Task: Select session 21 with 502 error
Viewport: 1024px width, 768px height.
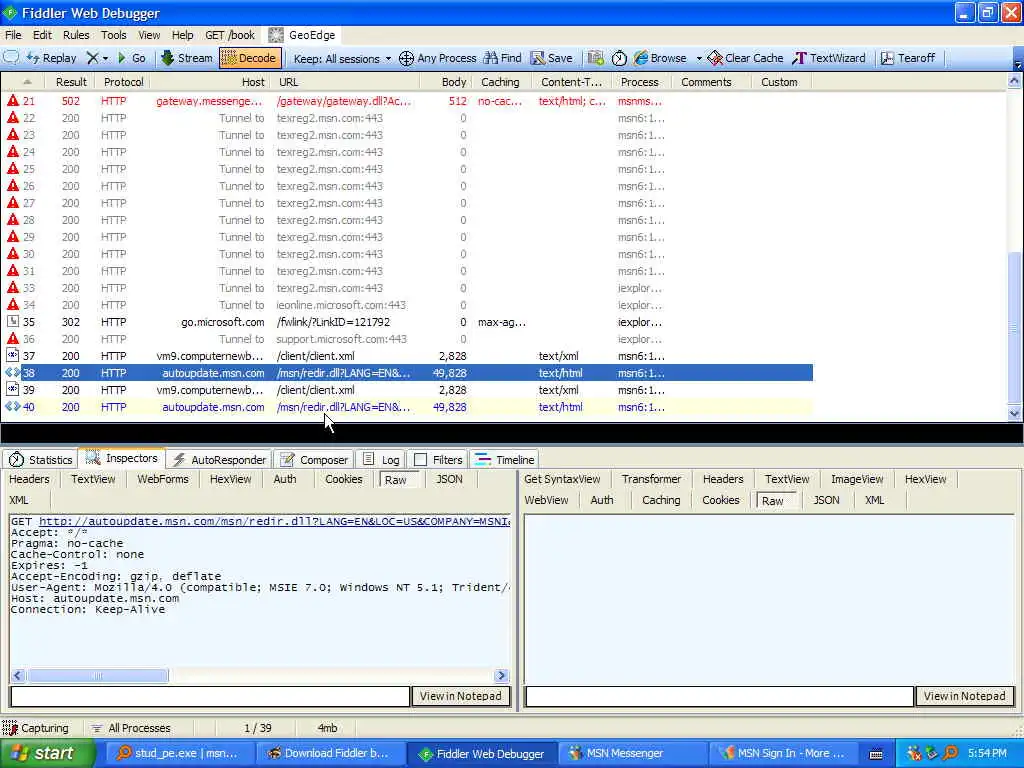Action: click(406, 101)
